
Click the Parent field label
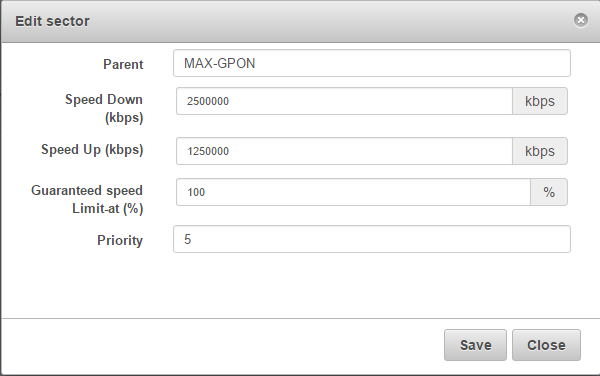click(x=123, y=64)
